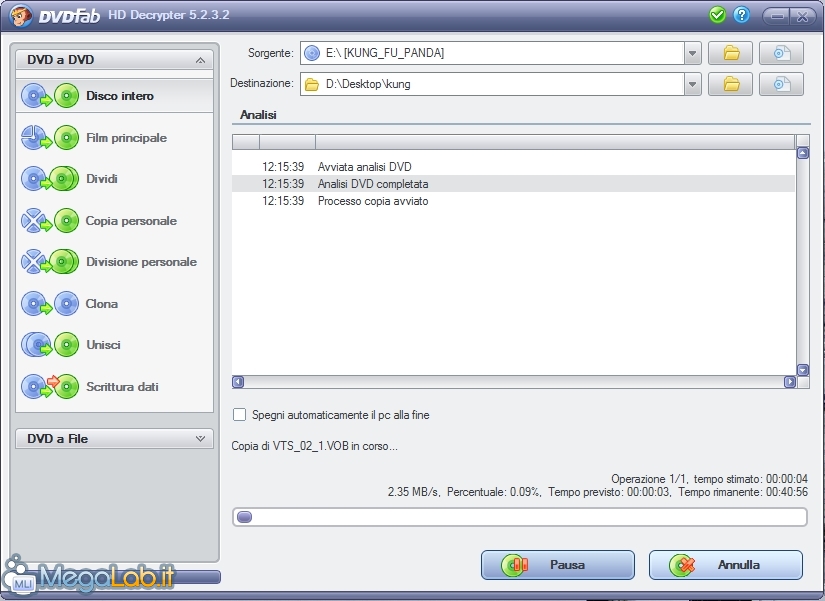This screenshot has height=601, width=825.
Task: Minimize the DVDFab window
Action: click(x=777, y=16)
